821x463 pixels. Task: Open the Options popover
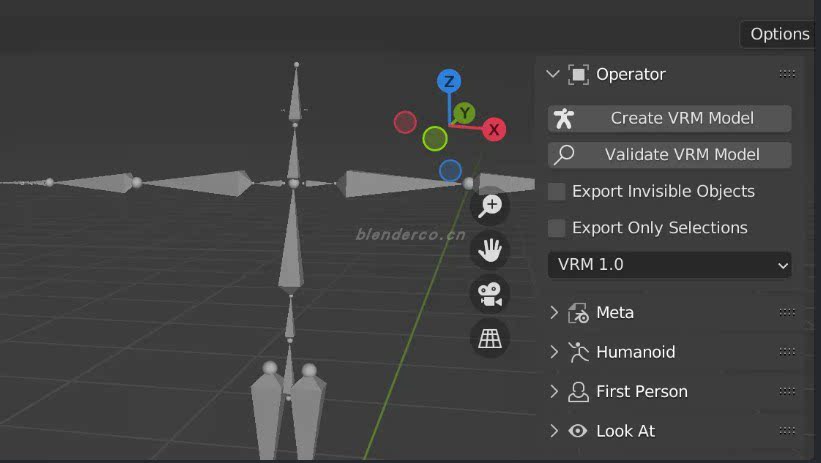click(x=779, y=34)
